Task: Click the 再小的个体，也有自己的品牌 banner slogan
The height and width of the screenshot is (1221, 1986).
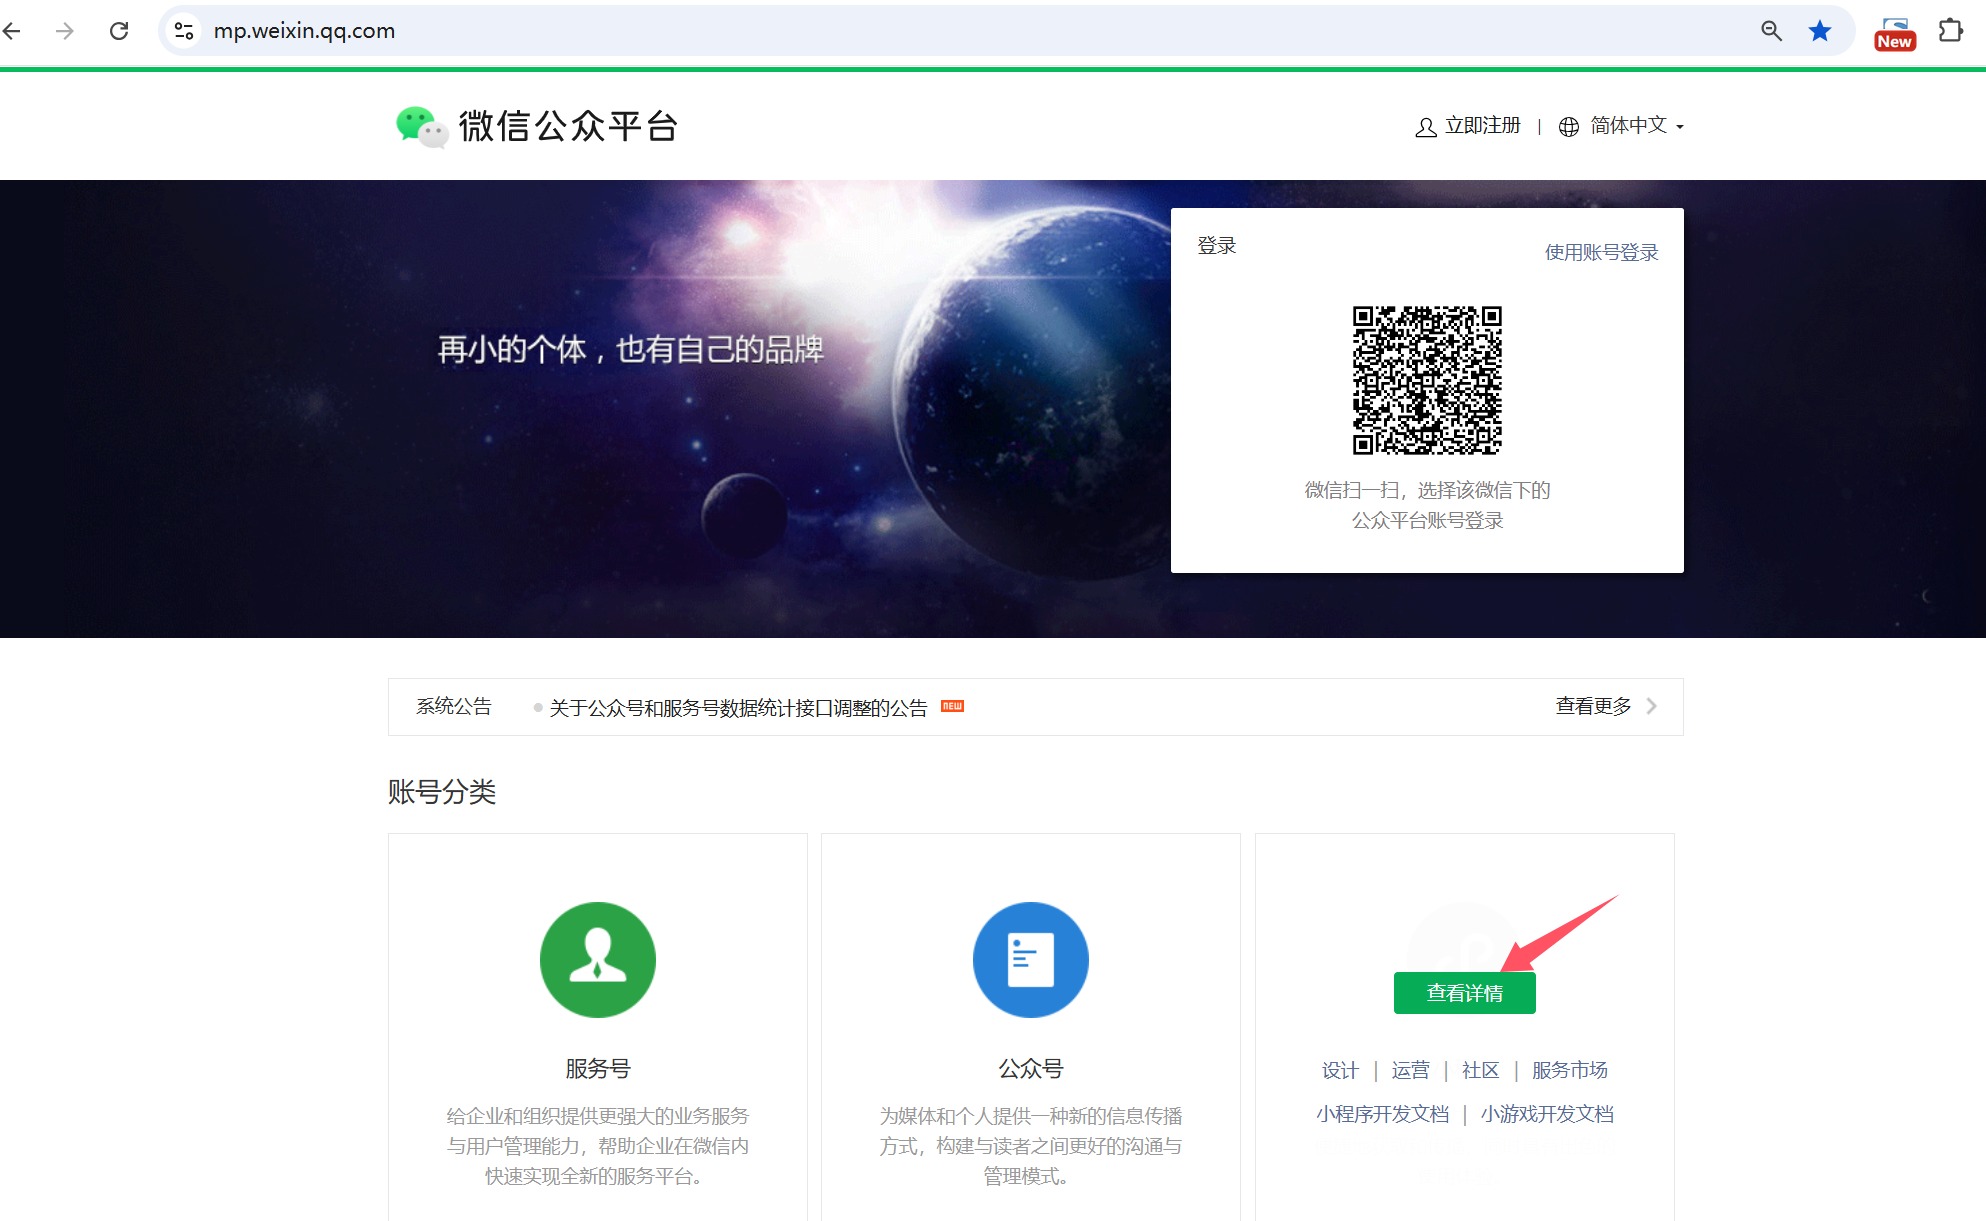Action: pos(631,349)
